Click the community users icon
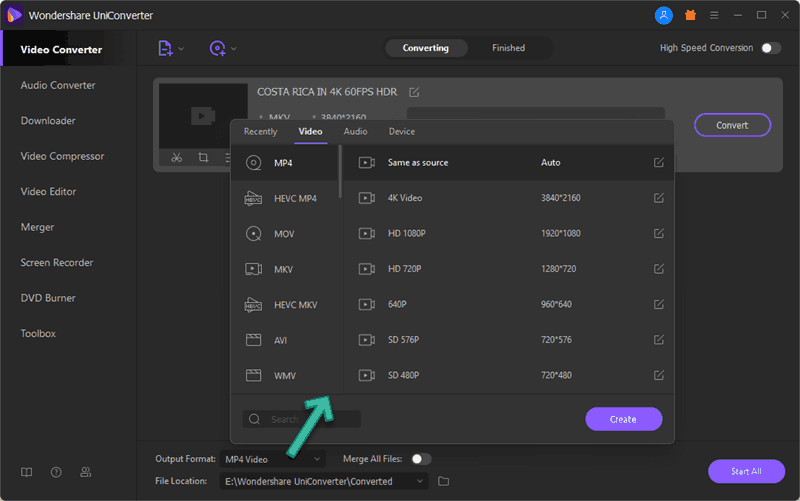 point(86,472)
